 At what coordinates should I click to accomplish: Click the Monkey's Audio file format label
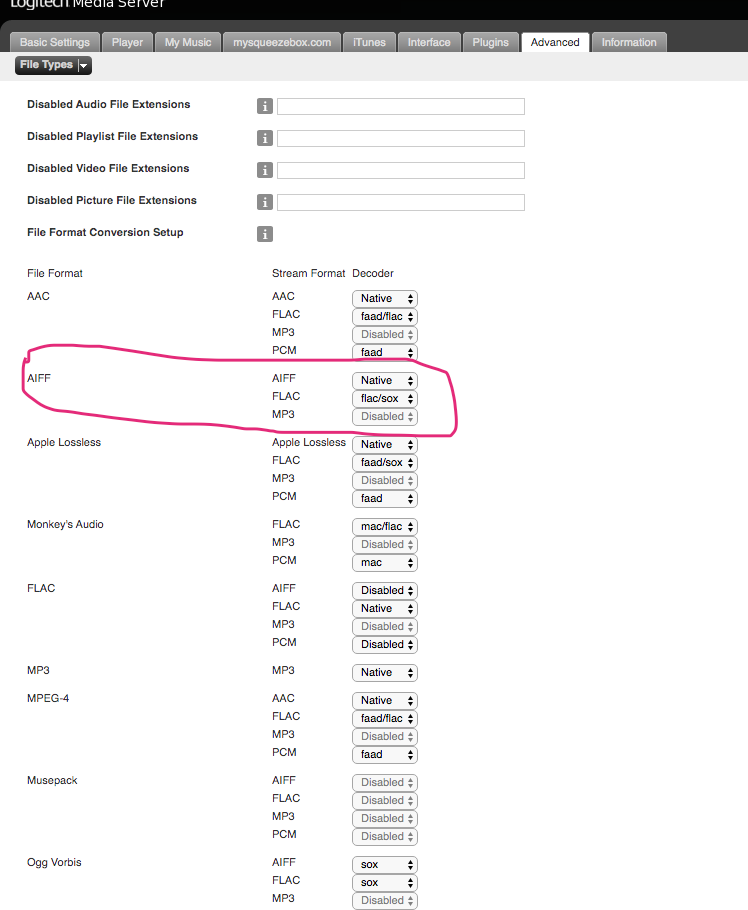tap(65, 524)
